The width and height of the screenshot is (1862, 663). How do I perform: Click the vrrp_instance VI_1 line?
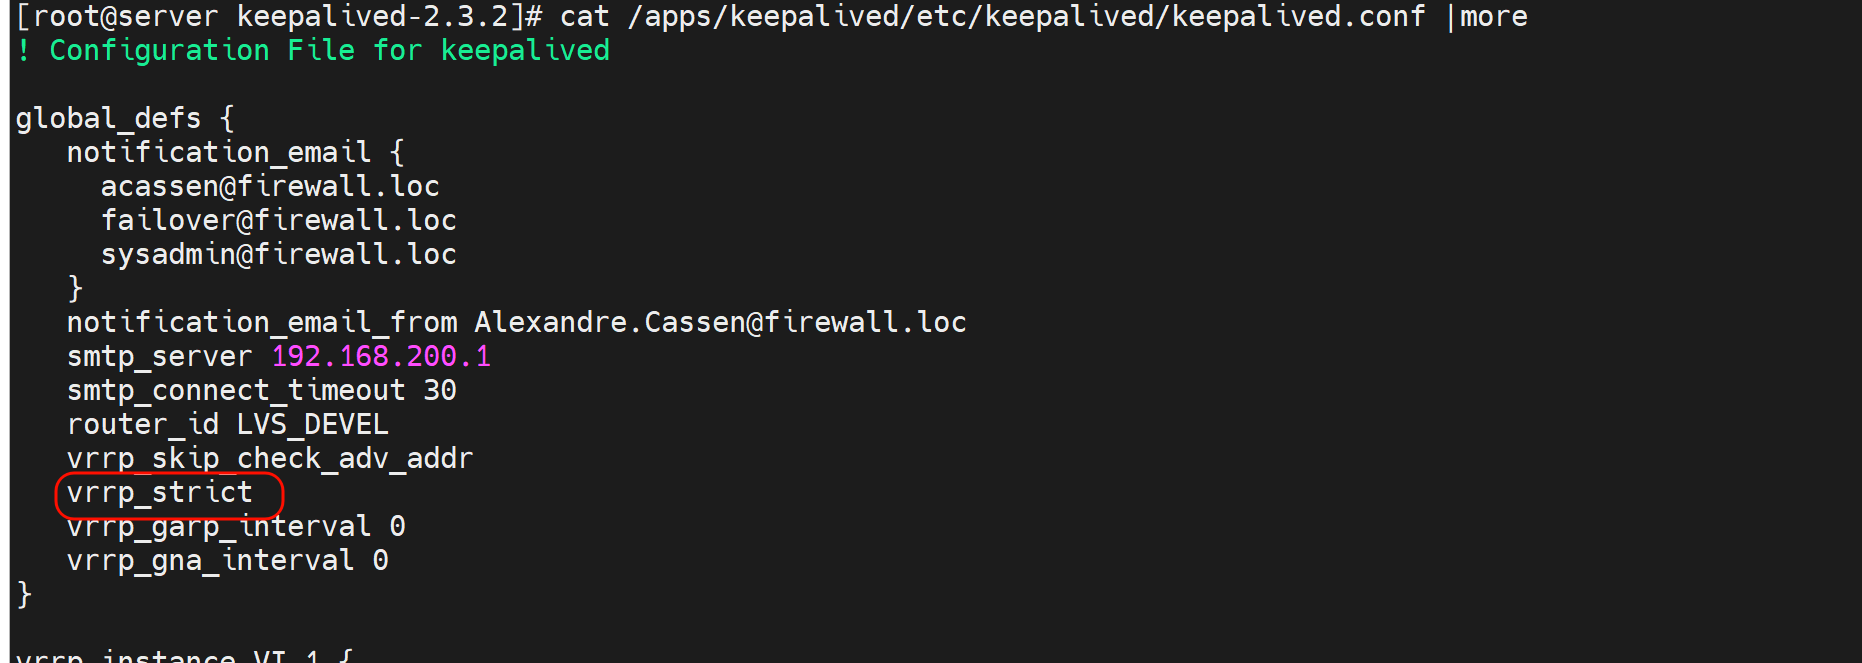tap(185, 655)
